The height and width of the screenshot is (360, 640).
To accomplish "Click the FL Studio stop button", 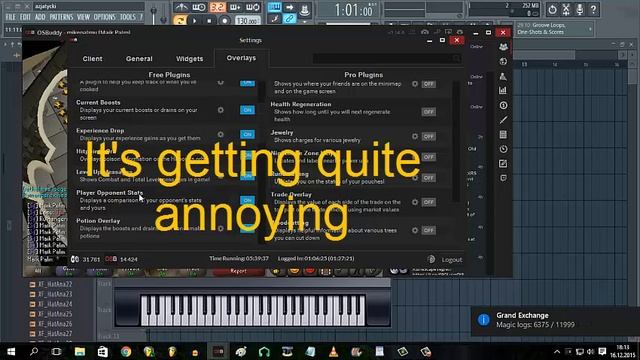I will pyautogui.click(x=209, y=20).
